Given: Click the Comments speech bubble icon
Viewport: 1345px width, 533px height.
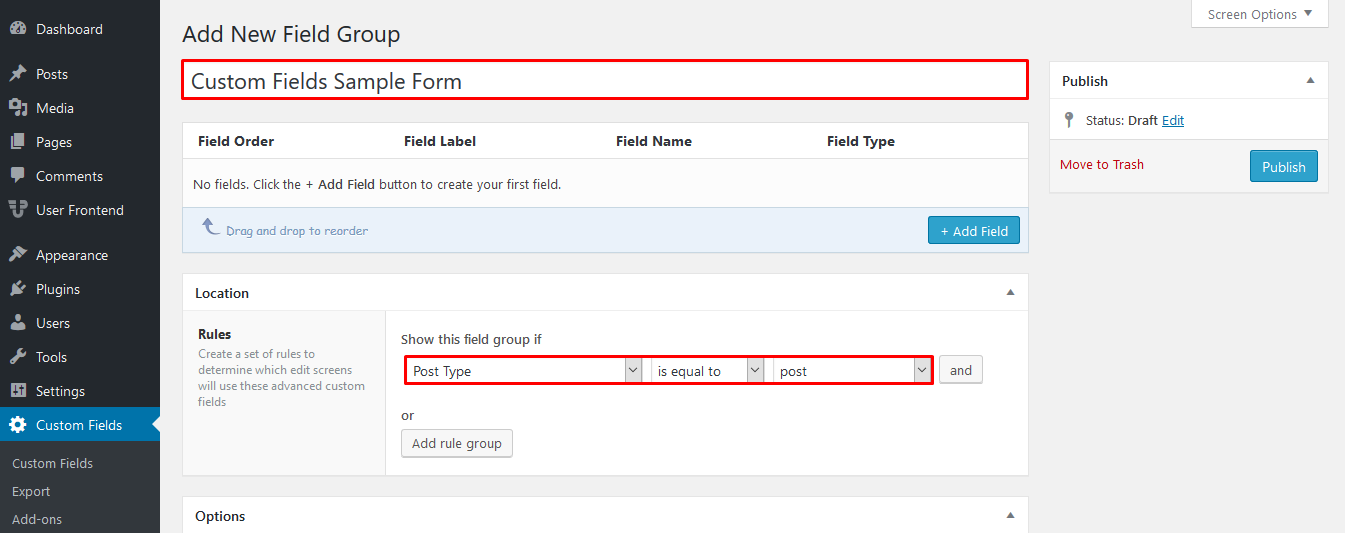Looking at the screenshot, I should (x=17, y=176).
